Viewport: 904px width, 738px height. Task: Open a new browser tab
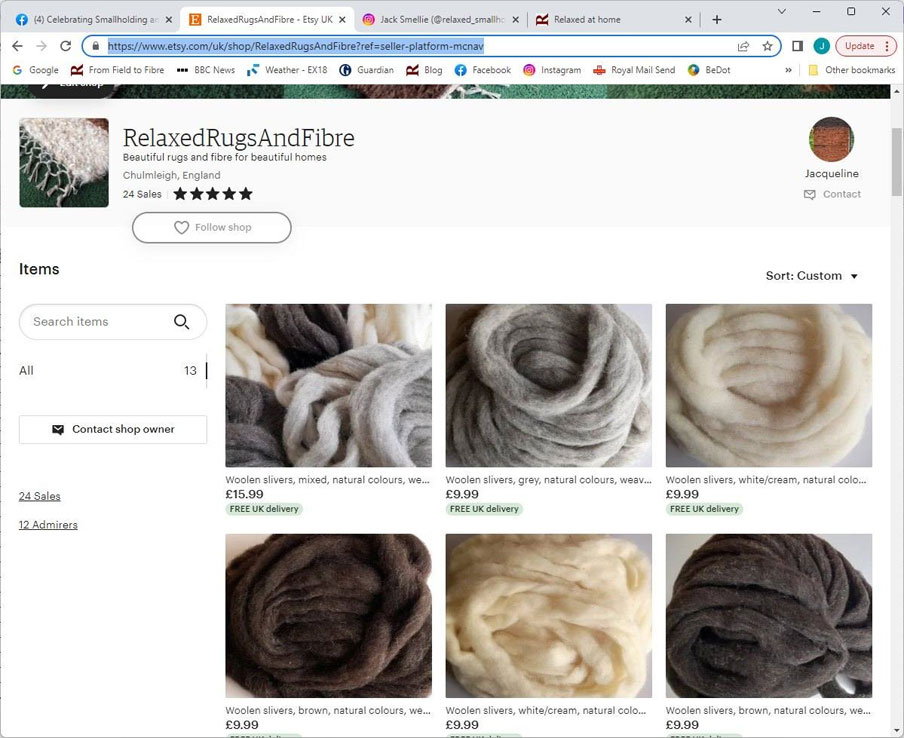(717, 20)
